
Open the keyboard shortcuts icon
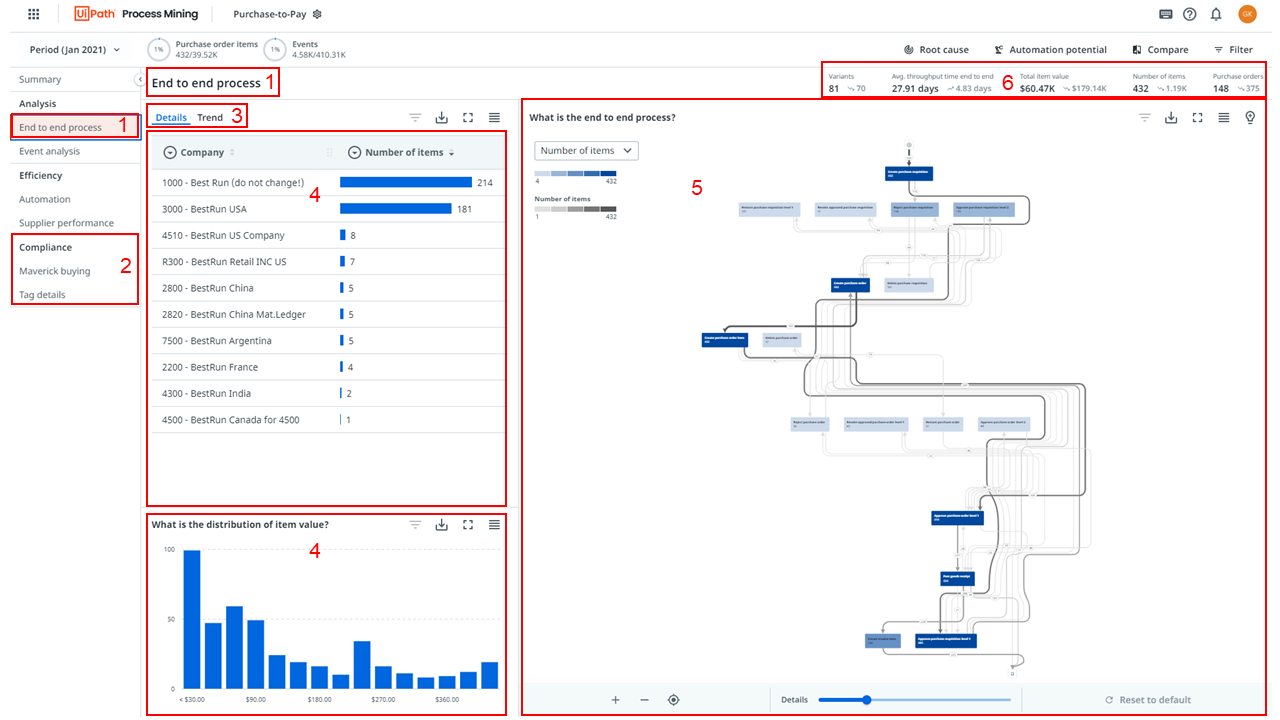pyautogui.click(x=1166, y=14)
